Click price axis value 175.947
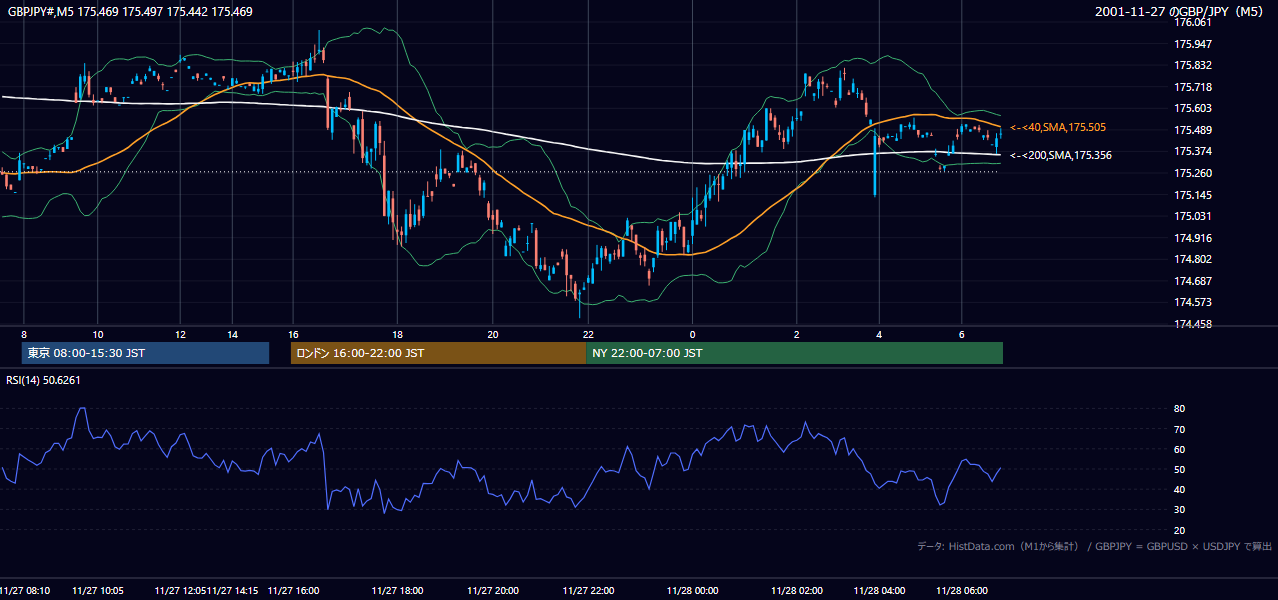 coord(1193,44)
